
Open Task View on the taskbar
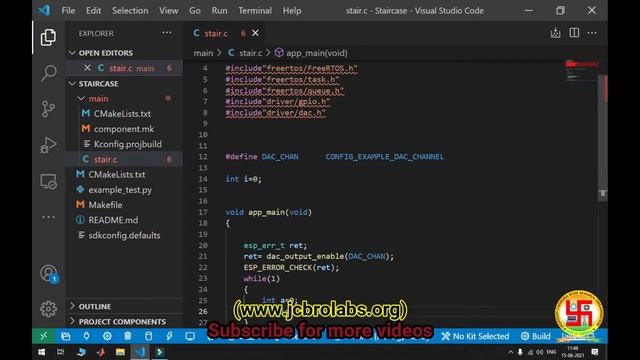pyautogui.click(x=60, y=352)
